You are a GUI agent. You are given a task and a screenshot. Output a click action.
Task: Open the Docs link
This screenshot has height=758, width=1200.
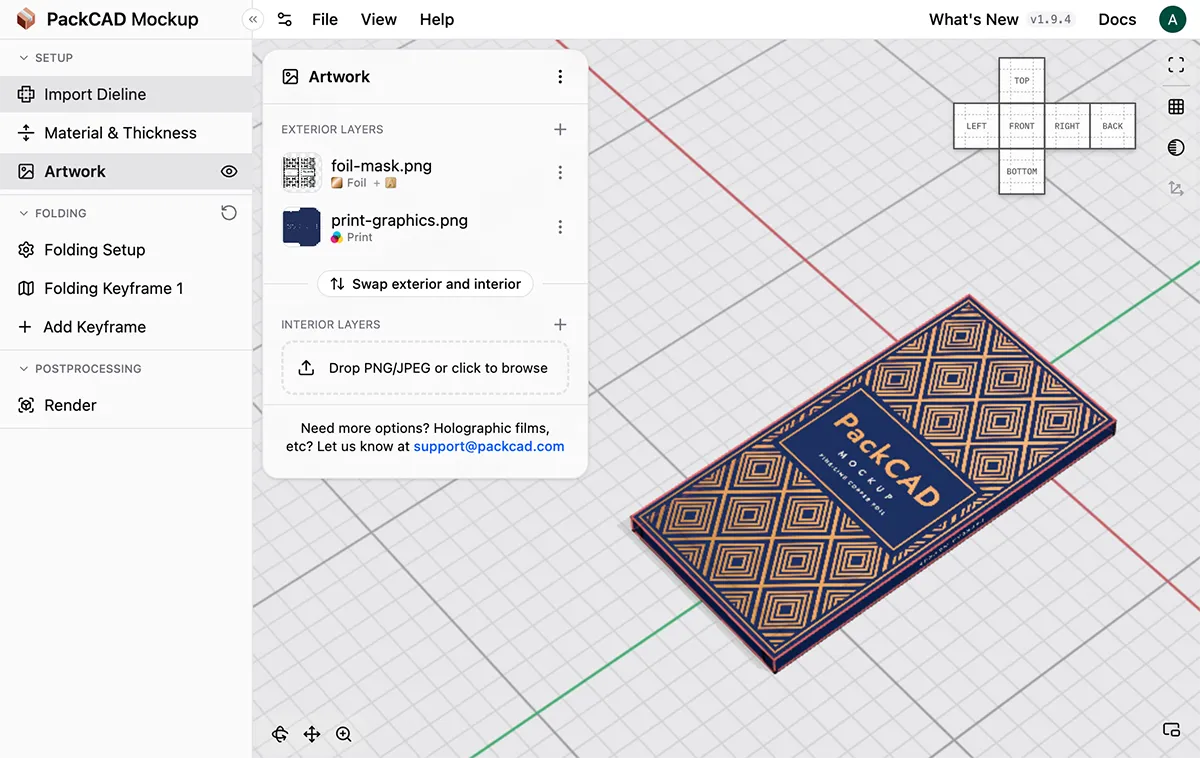[x=1117, y=19]
